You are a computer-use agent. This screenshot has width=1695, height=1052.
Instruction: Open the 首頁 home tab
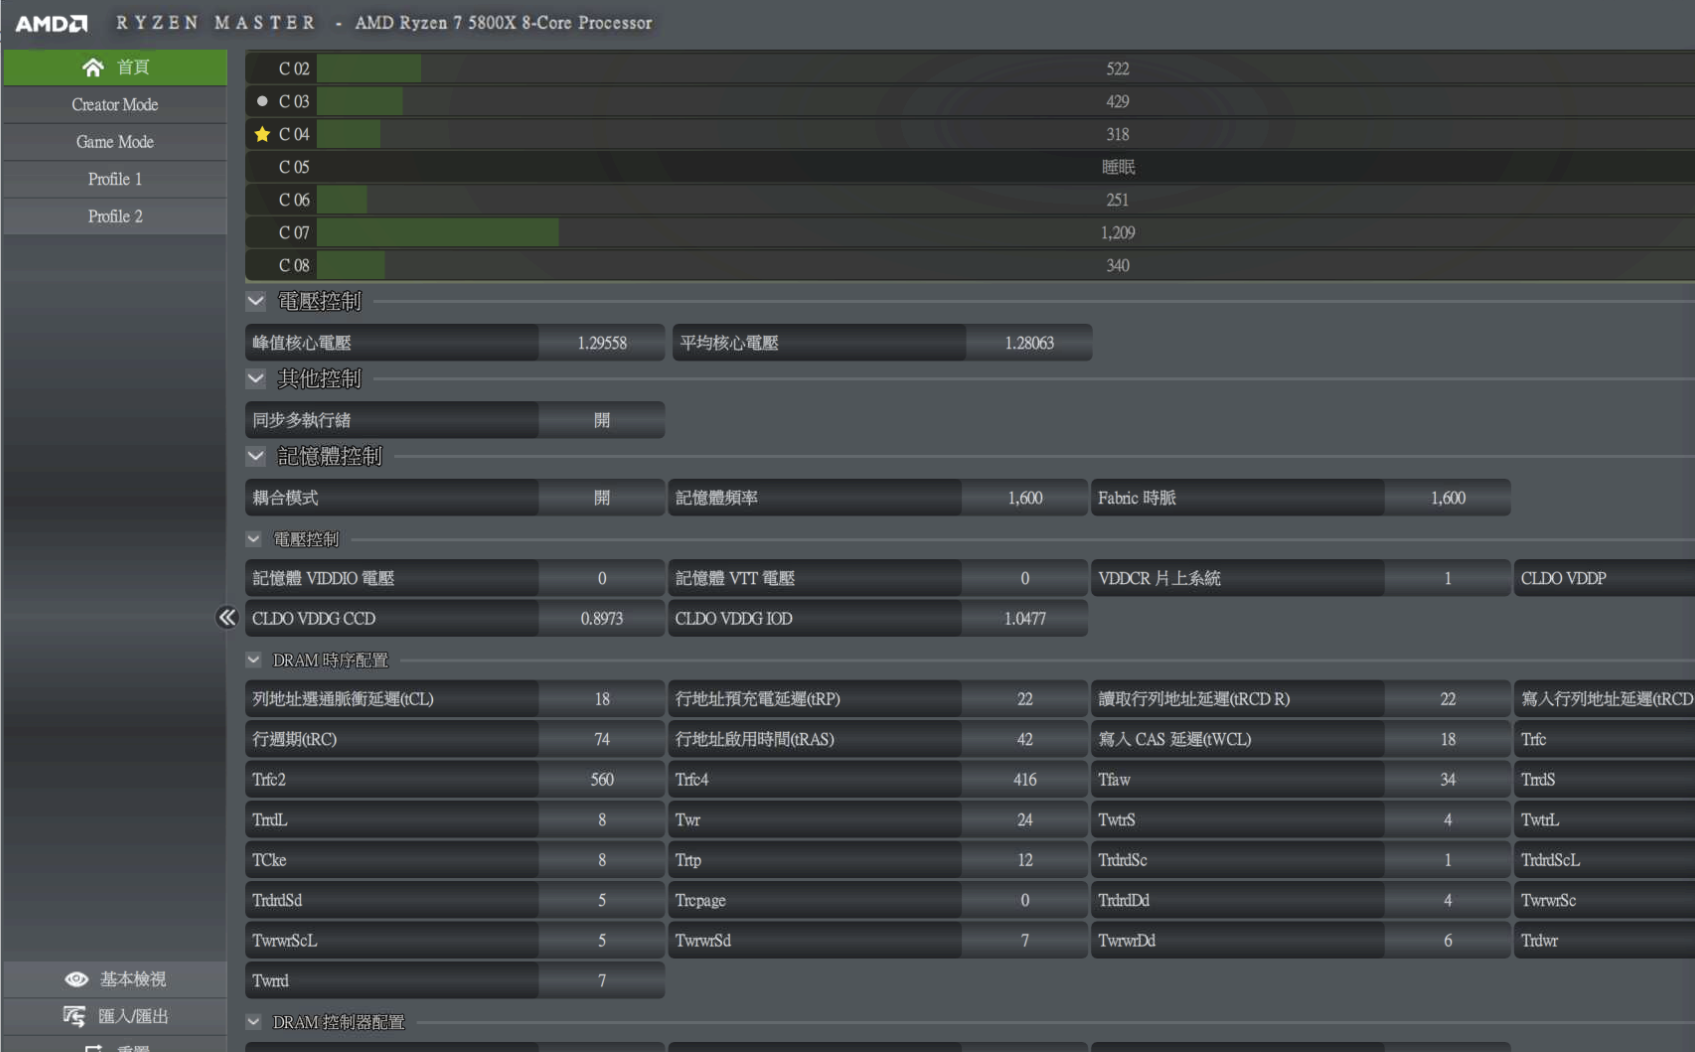click(115, 67)
